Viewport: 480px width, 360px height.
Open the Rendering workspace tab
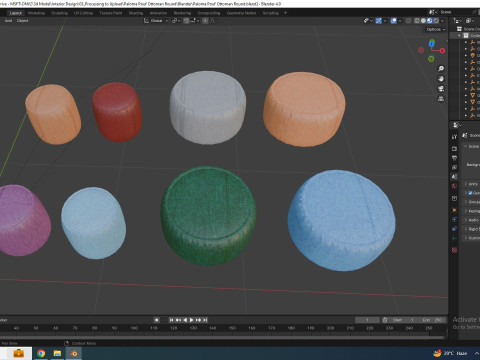click(182, 13)
